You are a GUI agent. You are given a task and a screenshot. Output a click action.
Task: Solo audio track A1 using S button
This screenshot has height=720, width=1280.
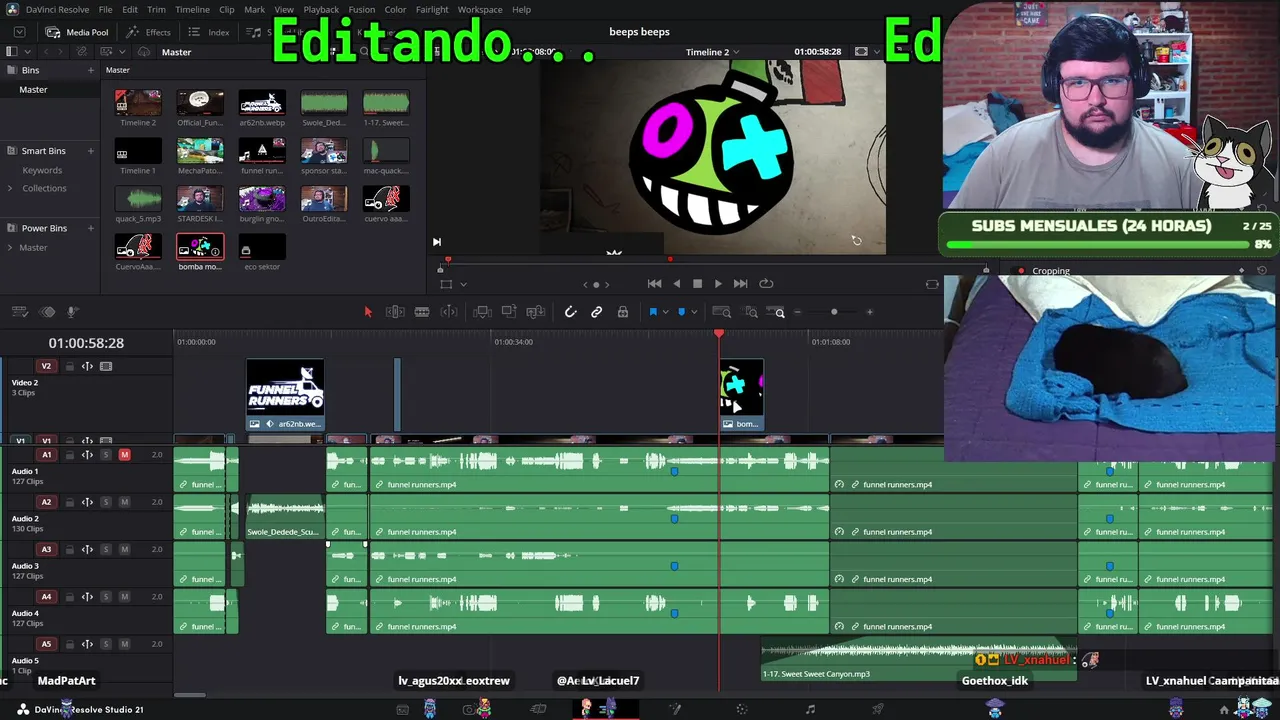[x=106, y=455]
